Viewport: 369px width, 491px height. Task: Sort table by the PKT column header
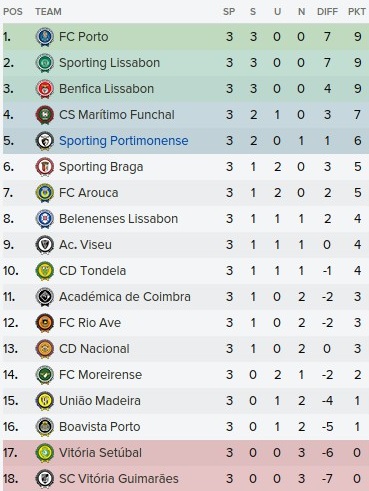[x=356, y=12]
